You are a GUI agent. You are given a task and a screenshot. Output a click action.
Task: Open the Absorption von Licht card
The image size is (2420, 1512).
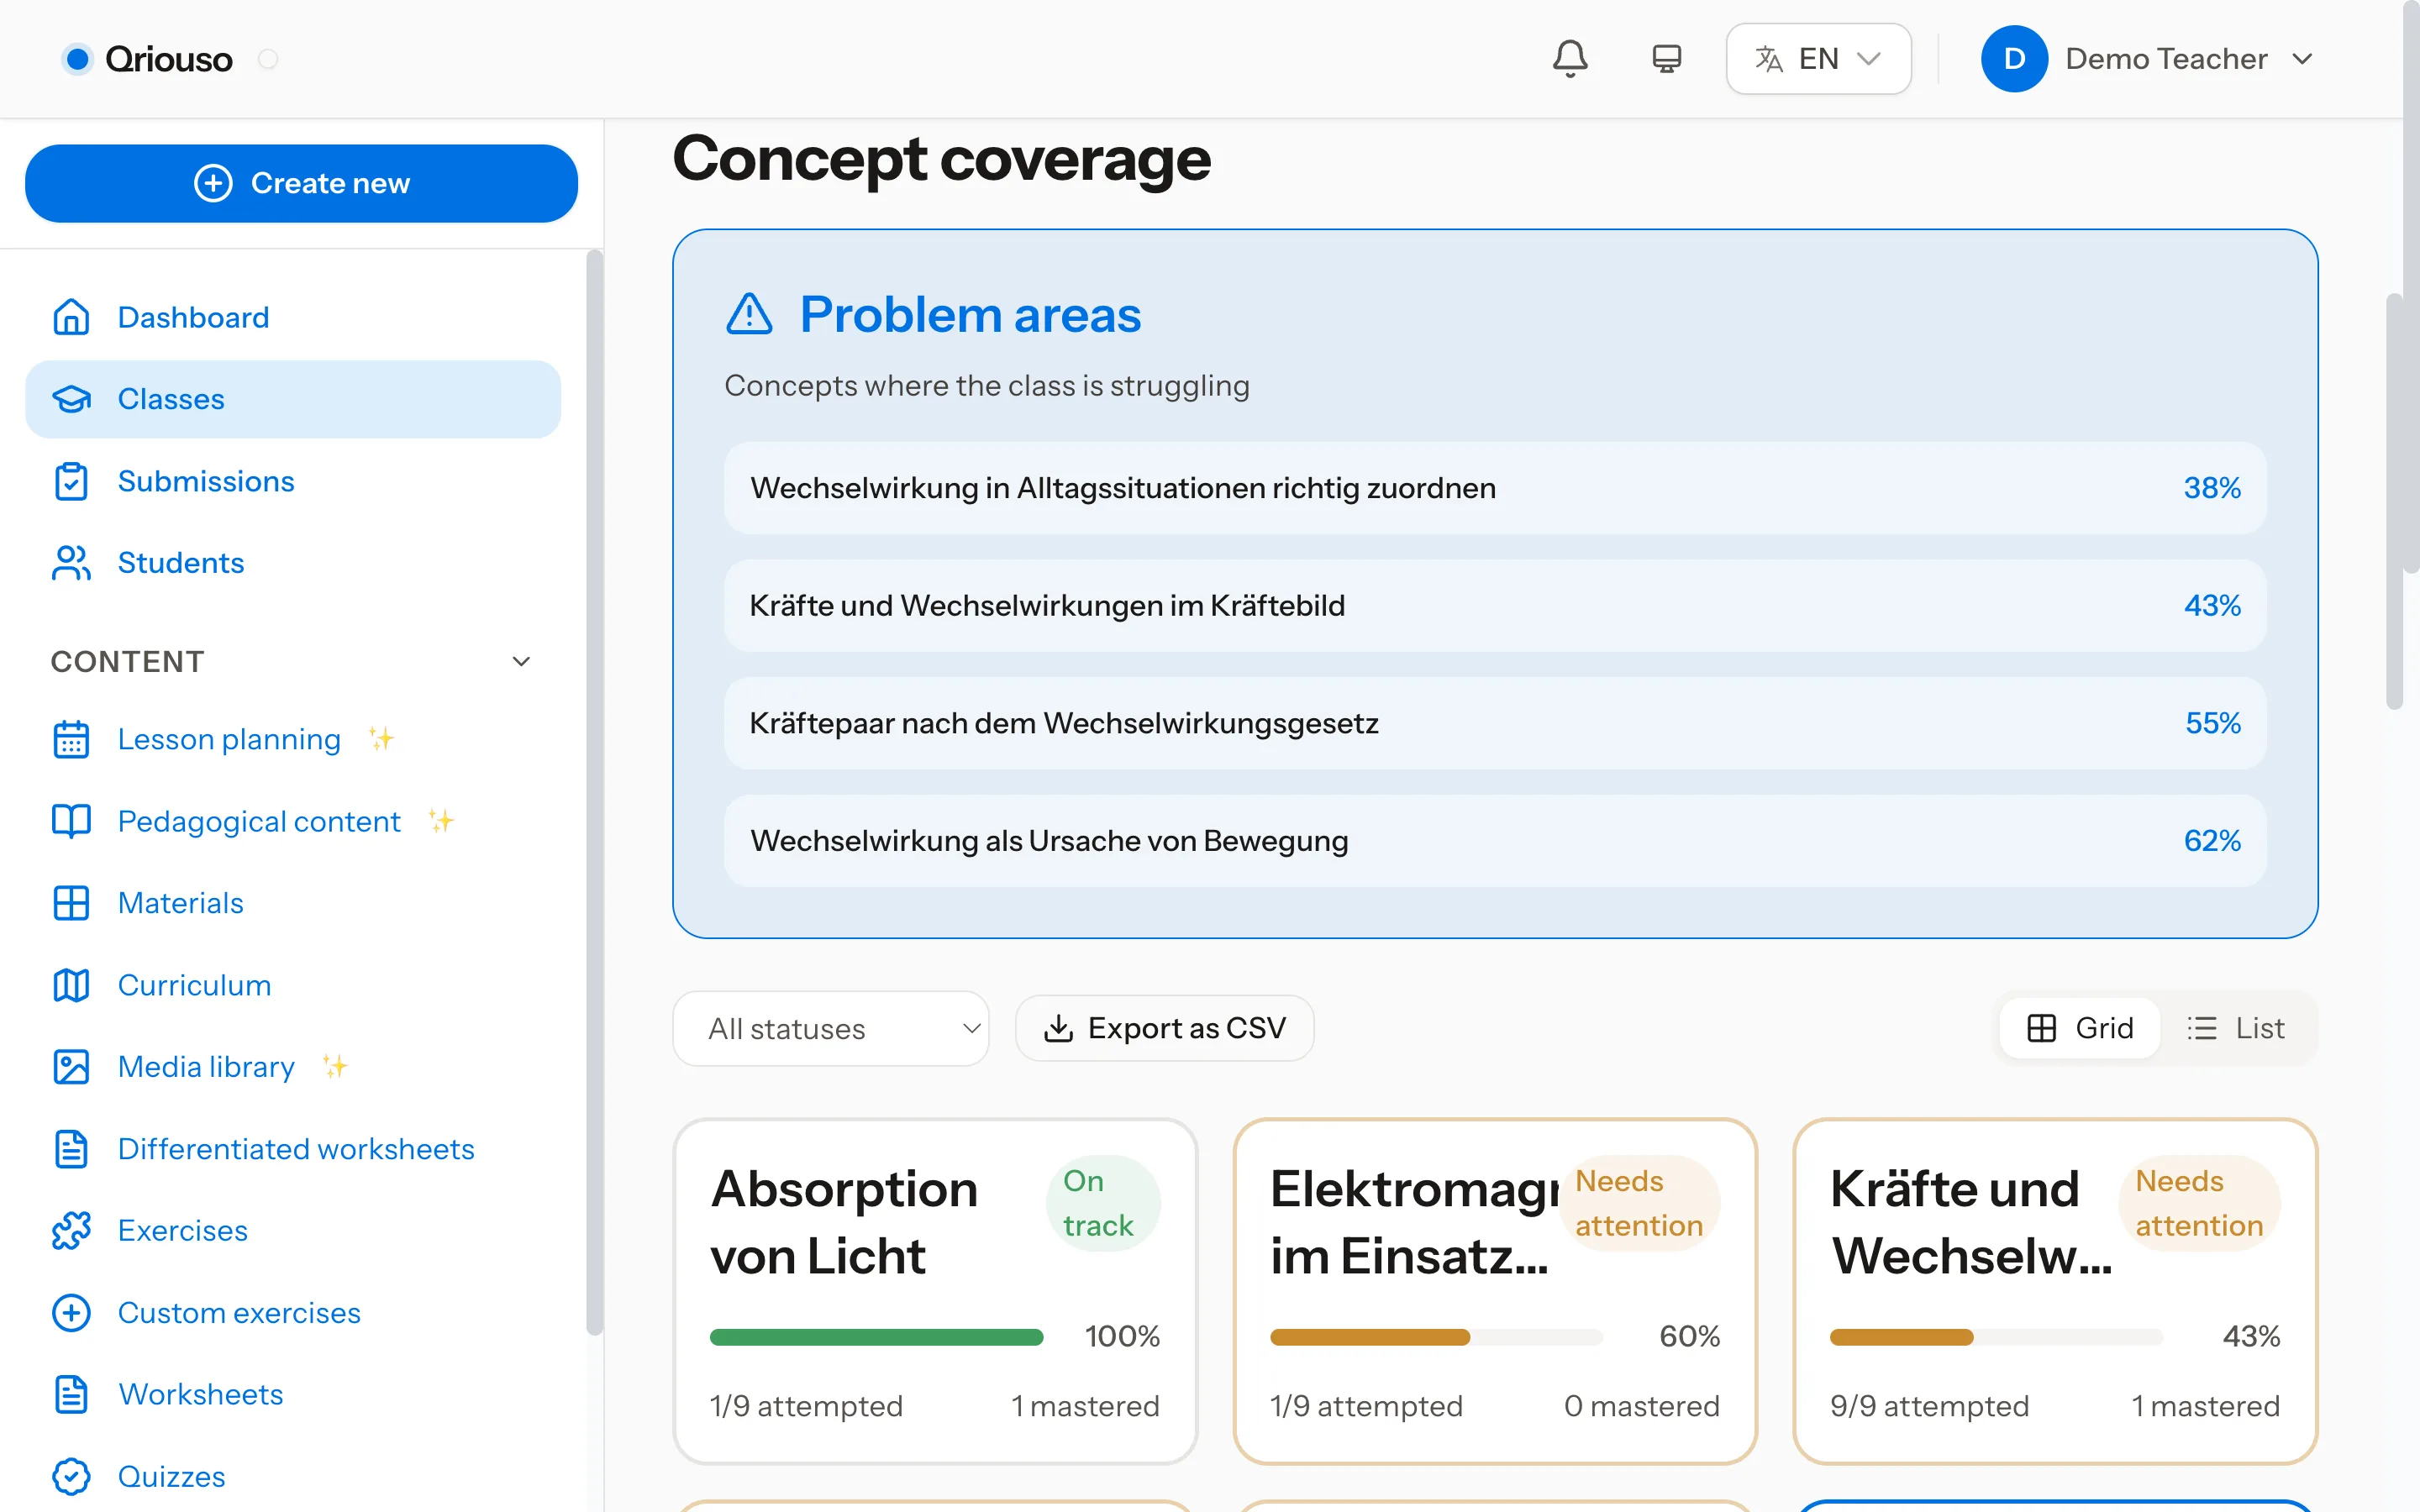(x=935, y=1291)
